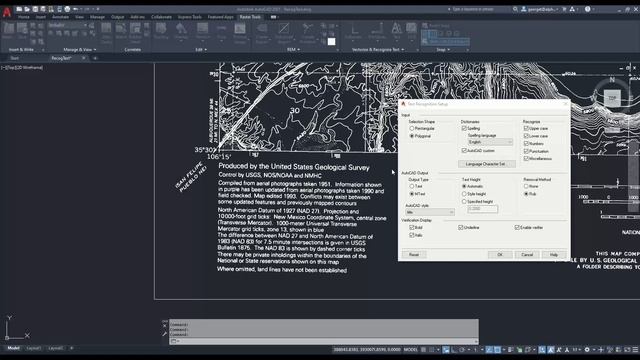Open the Spelling language English dropdown
Viewport: 640px width, 360px height.
point(490,142)
